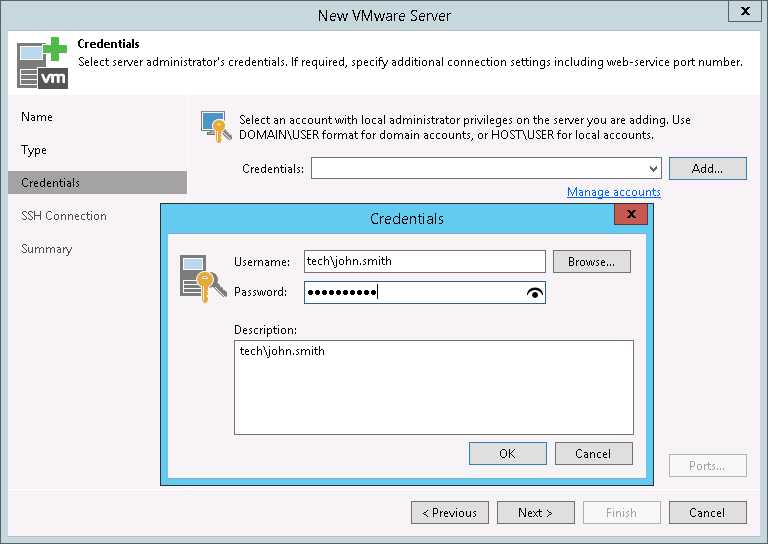Image resolution: width=768 pixels, height=544 pixels.
Task: Cancel the Credentials dialog
Action: (x=594, y=453)
